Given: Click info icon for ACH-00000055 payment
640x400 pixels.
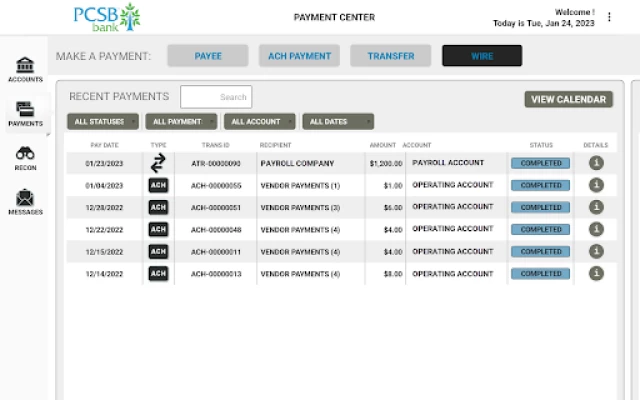Looking at the screenshot, I should click(x=596, y=185).
